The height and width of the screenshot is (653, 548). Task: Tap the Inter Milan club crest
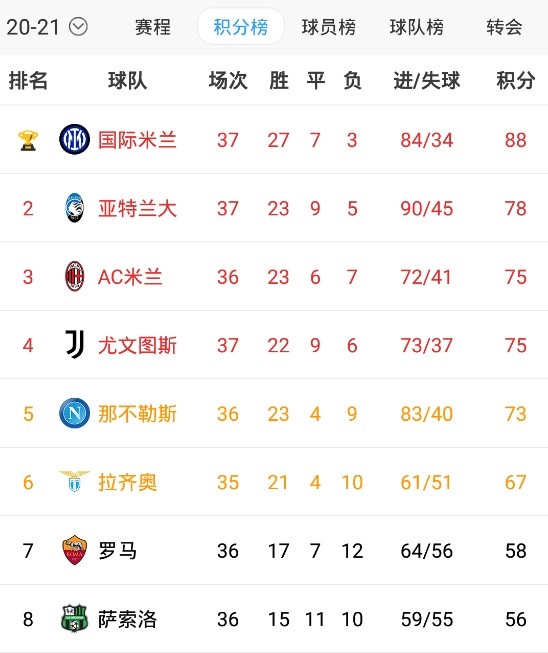[x=75, y=140]
